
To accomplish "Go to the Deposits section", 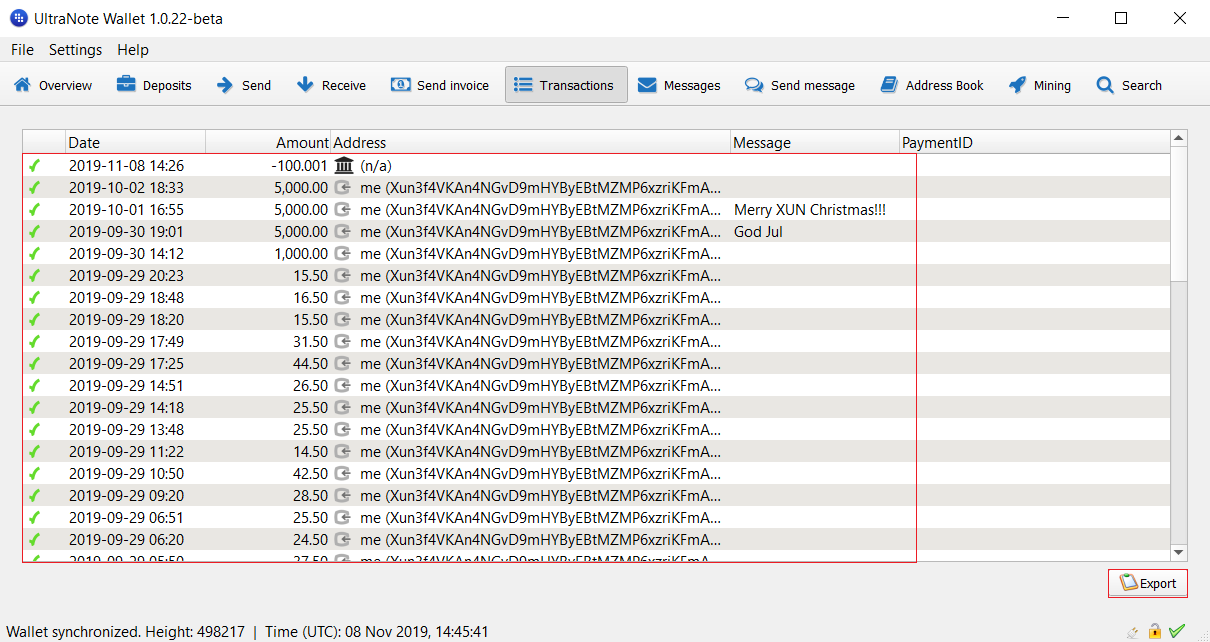I will 154,85.
